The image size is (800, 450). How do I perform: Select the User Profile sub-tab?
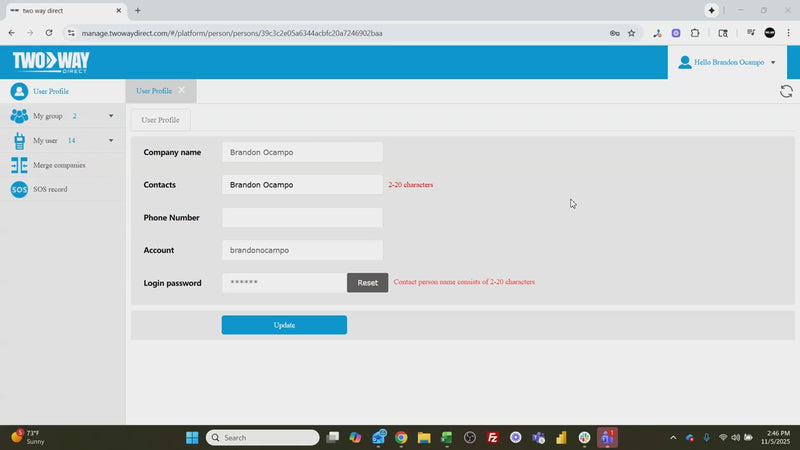(160, 120)
